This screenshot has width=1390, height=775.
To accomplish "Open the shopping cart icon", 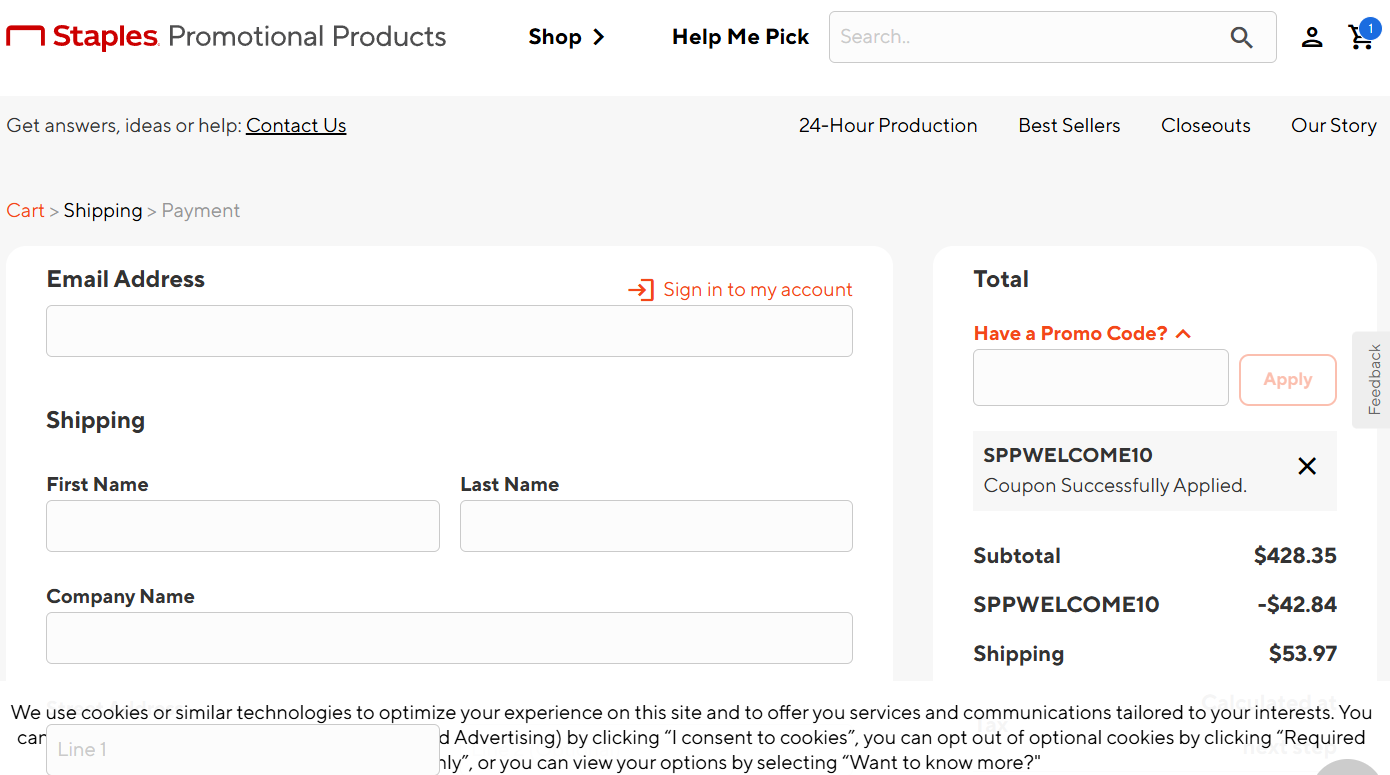I will (x=1360, y=38).
